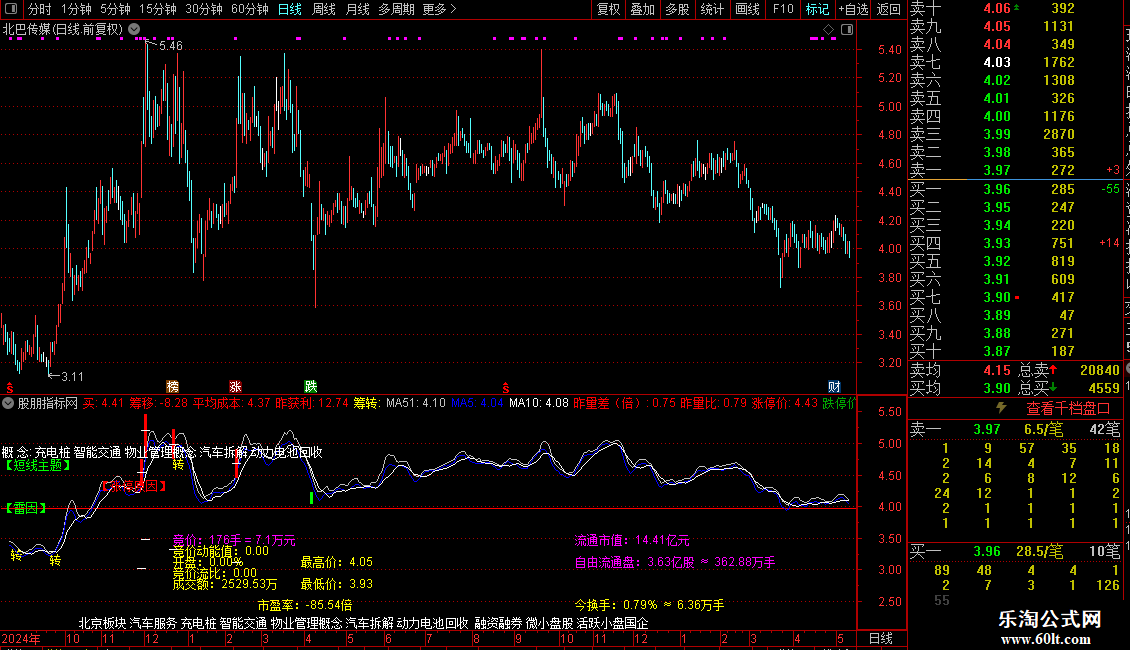Viewport: 1130px width, 650px height.
Task: Click the 【涨停原因】 label
Action: point(134,486)
